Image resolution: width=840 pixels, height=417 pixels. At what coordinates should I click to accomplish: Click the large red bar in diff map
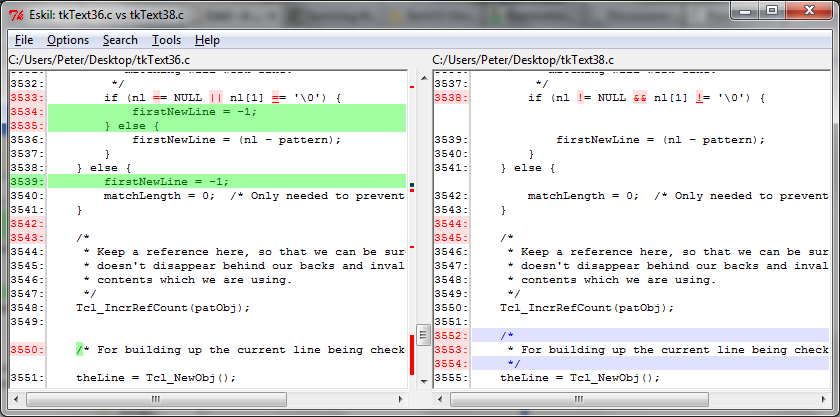pos(412,355)
